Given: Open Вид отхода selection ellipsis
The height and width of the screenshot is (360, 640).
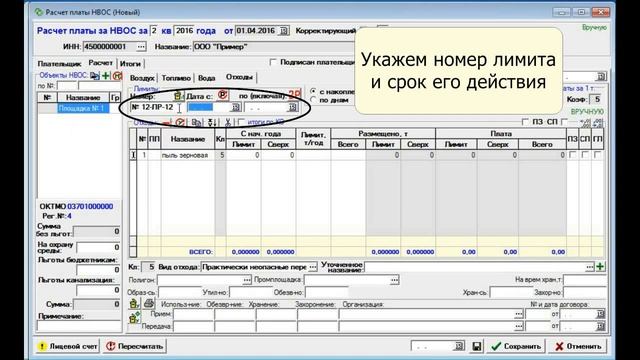Looking at the screenshot, I should click(x=313, y=267).
